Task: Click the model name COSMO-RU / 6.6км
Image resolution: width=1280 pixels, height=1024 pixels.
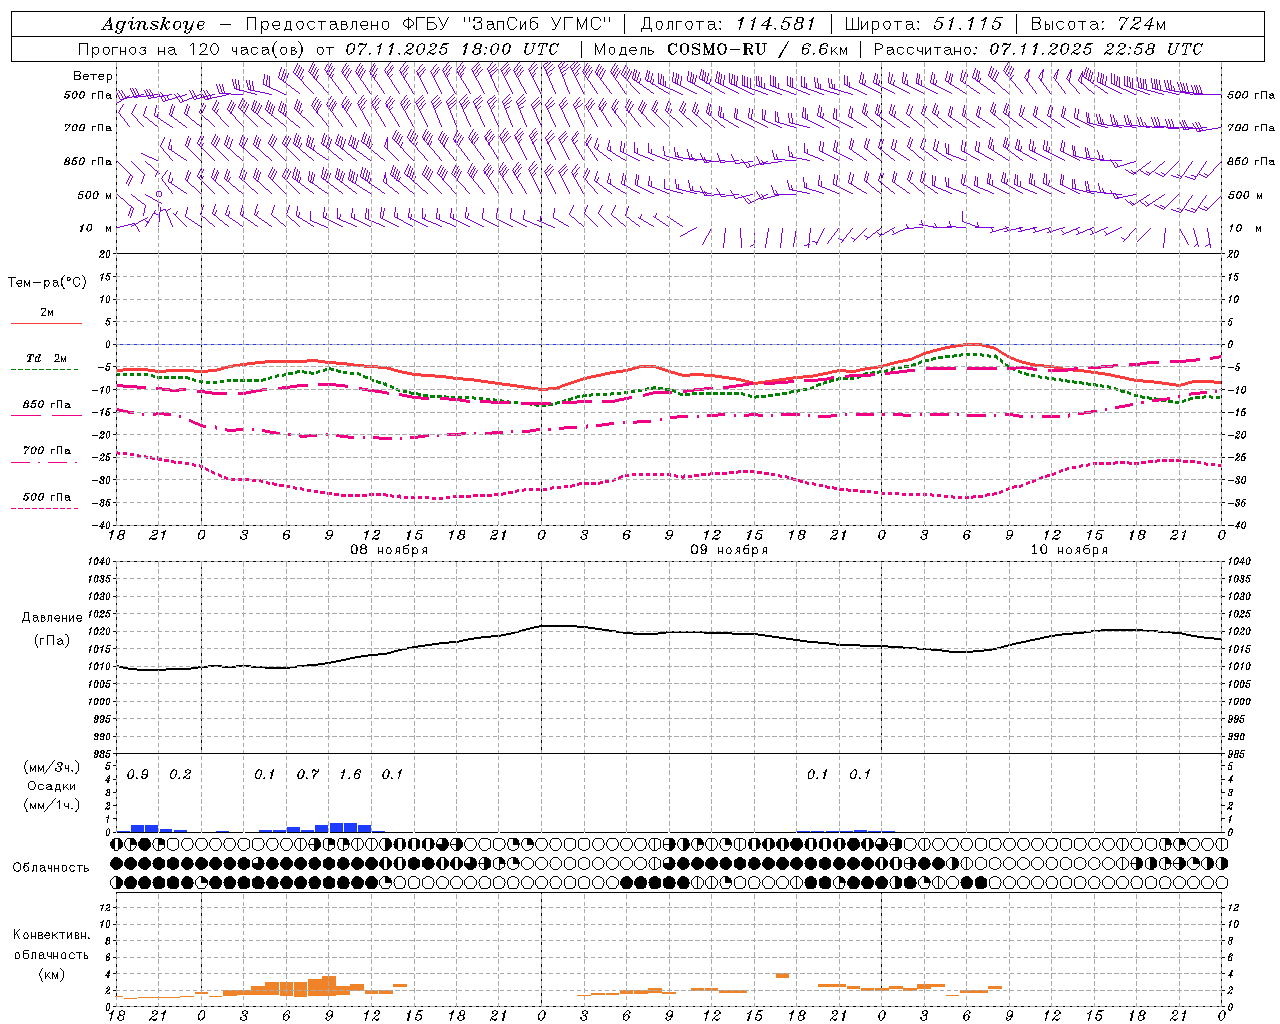Action: [757, 49]
